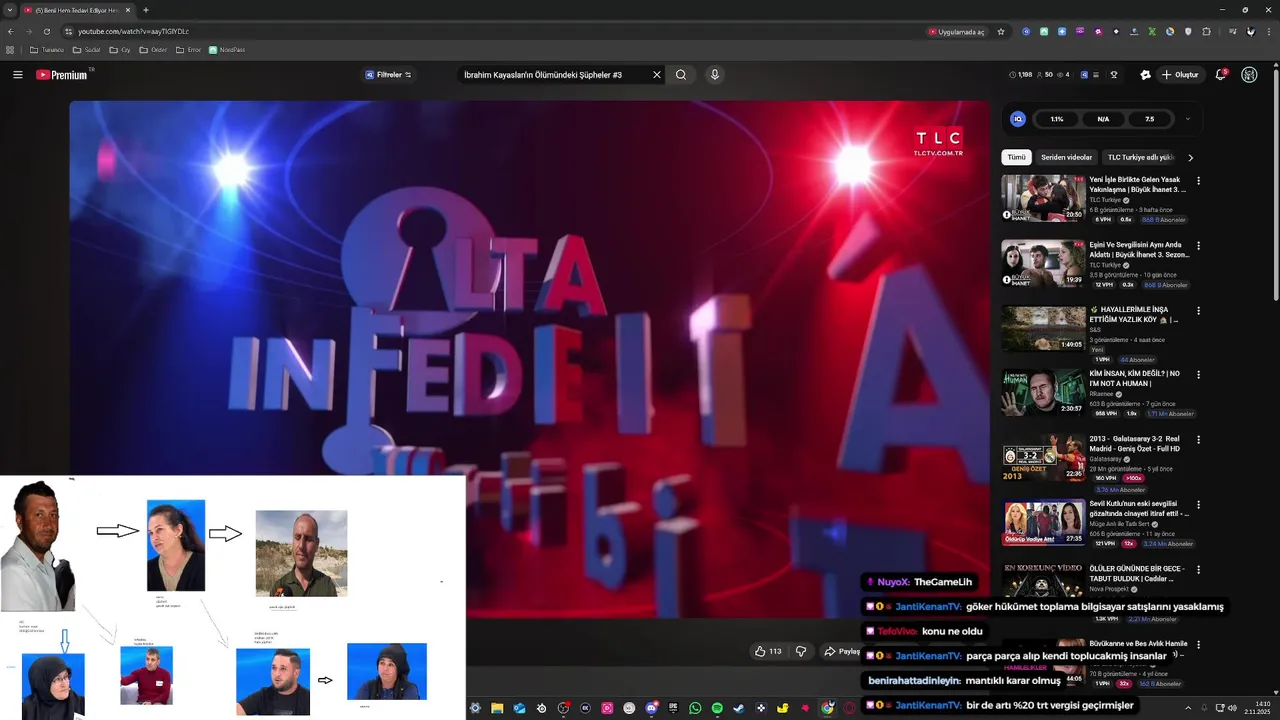
Task: Click the Paylaş share button
Action: pos(841,651)
